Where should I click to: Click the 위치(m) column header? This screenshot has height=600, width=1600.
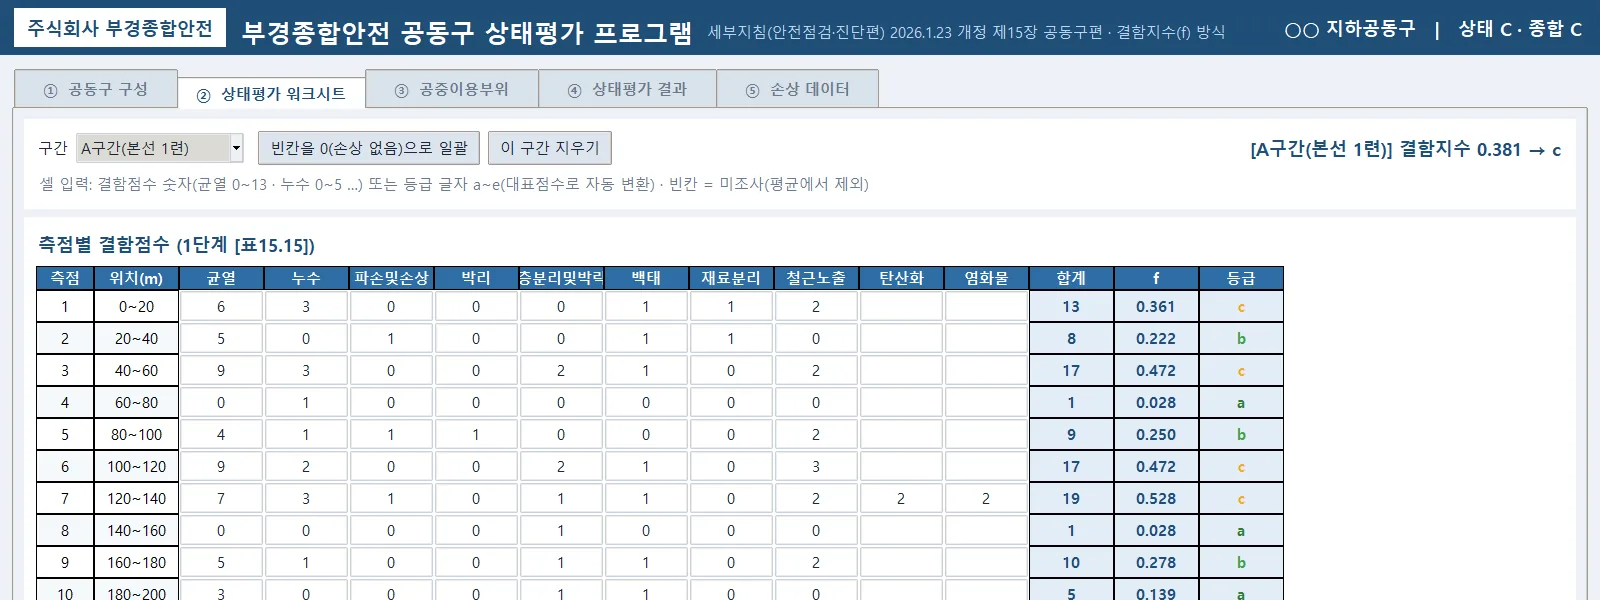[136, 278]
